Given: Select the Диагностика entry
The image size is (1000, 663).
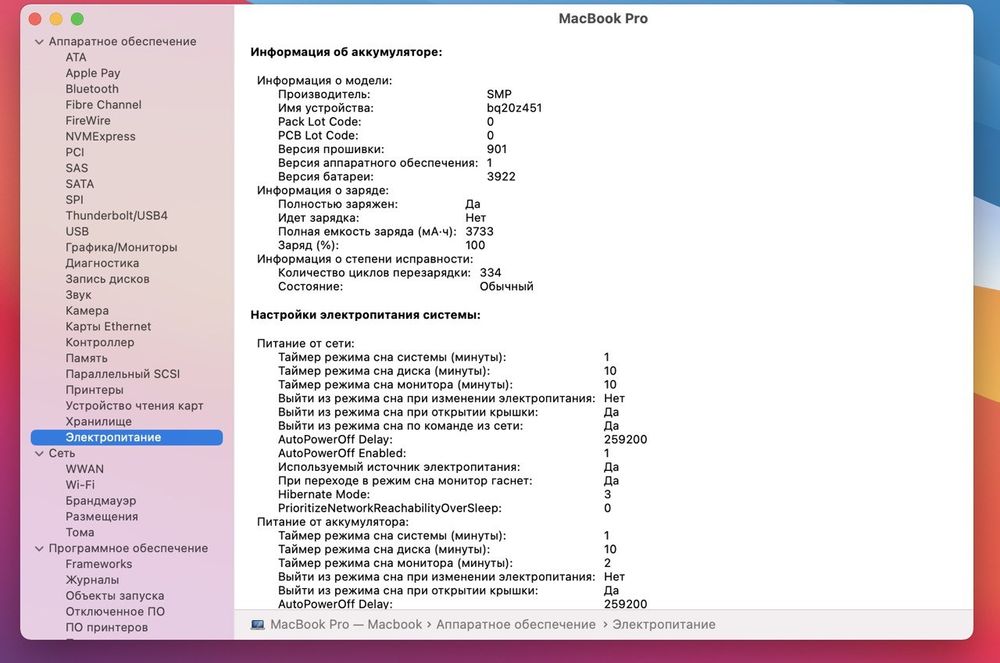Looking at the screenshot, I should [102, 263].
